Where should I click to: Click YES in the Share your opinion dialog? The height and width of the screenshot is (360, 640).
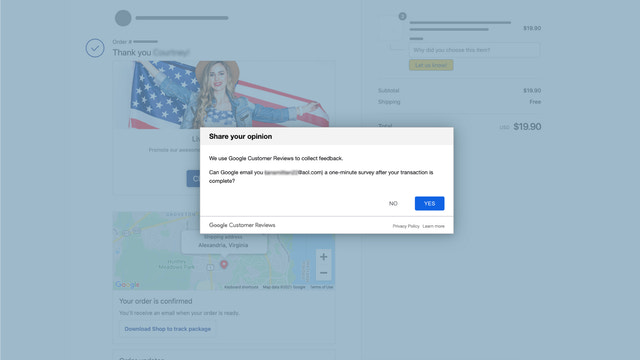pyautogui.click(x=429, y=203)
